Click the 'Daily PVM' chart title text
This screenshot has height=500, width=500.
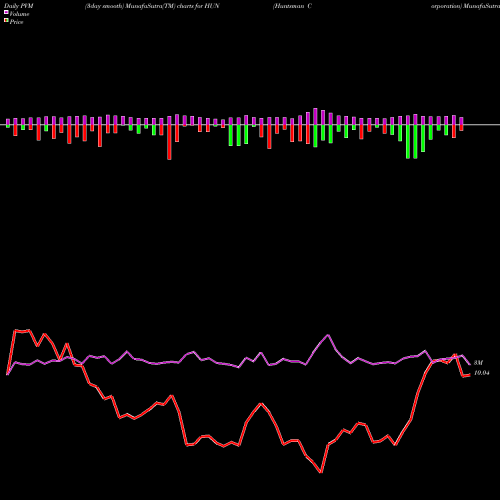tap(19, 6)
